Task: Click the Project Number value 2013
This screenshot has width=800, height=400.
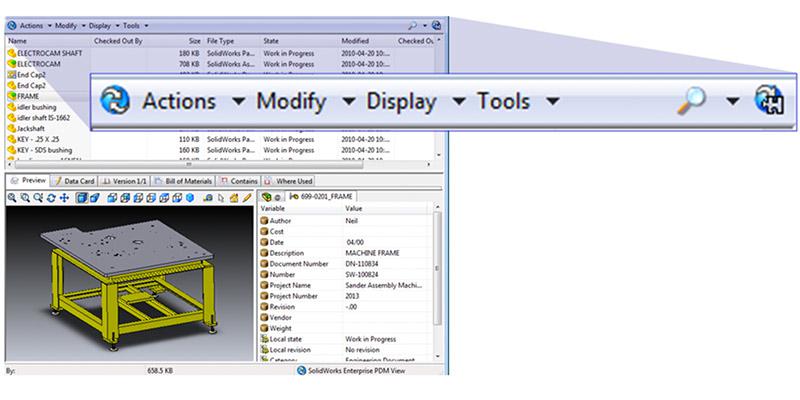Action: (352, 296)
